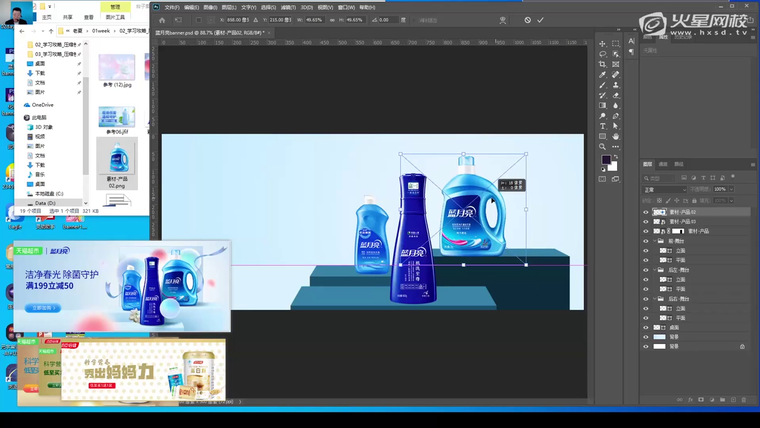Select the Move tool in the toolbox
The image size is (760, 428).
click(x=603, y=44)
